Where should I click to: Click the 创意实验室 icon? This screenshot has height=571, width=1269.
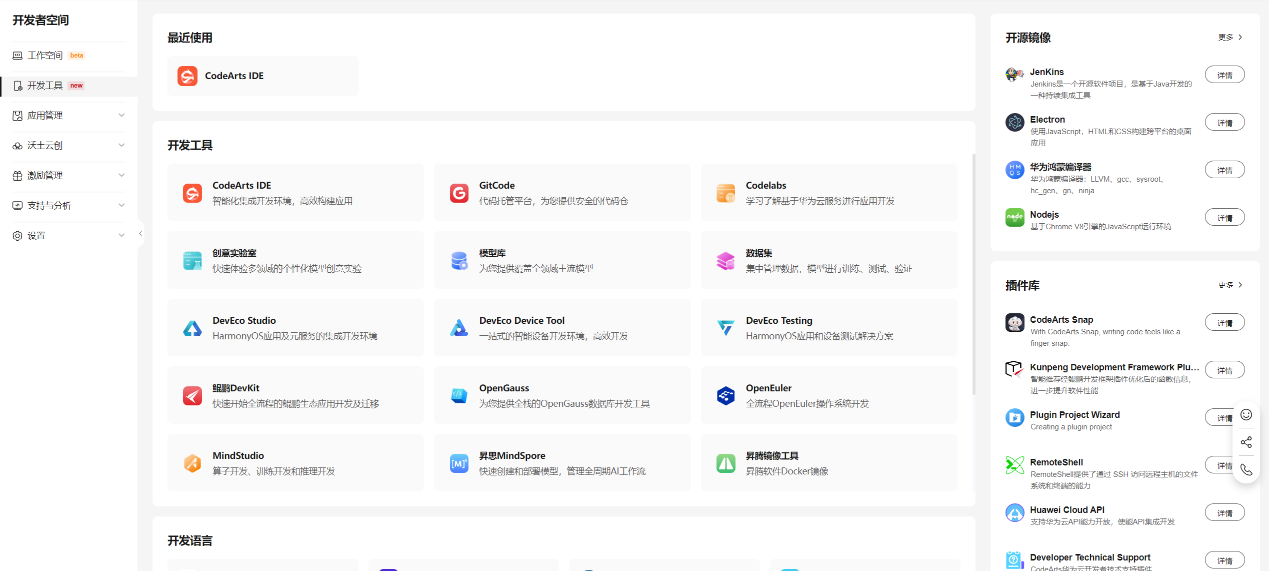click(x=193, y=260)
